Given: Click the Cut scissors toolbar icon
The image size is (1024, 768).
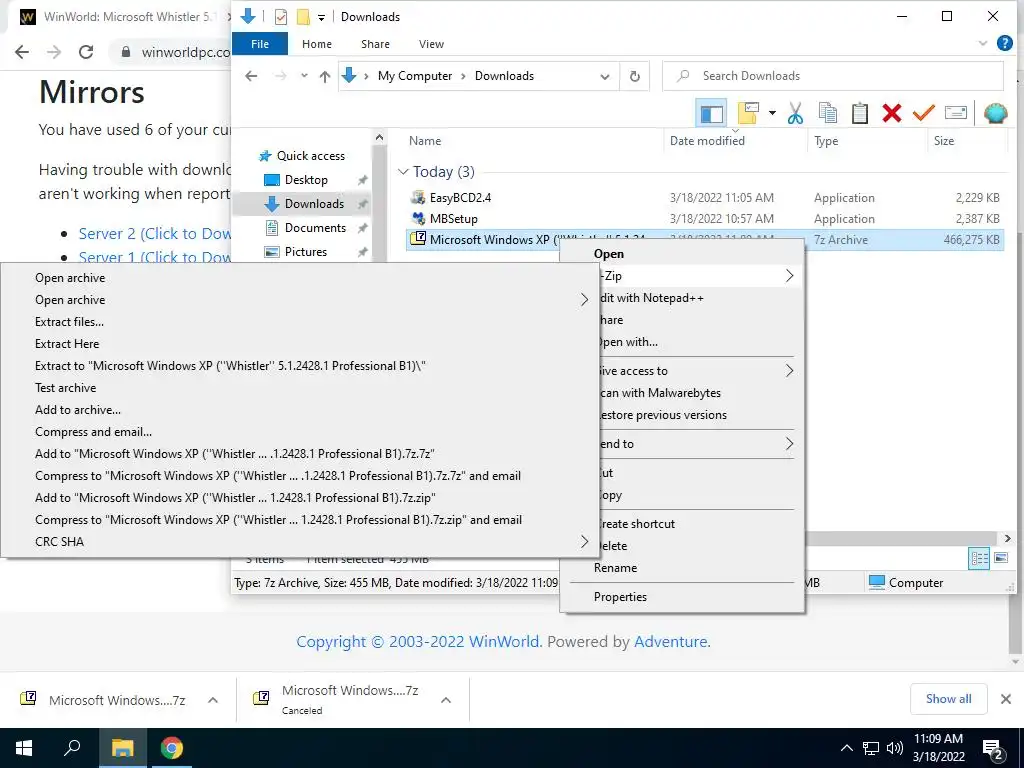Looking at the screenshot, I should 795,113.
